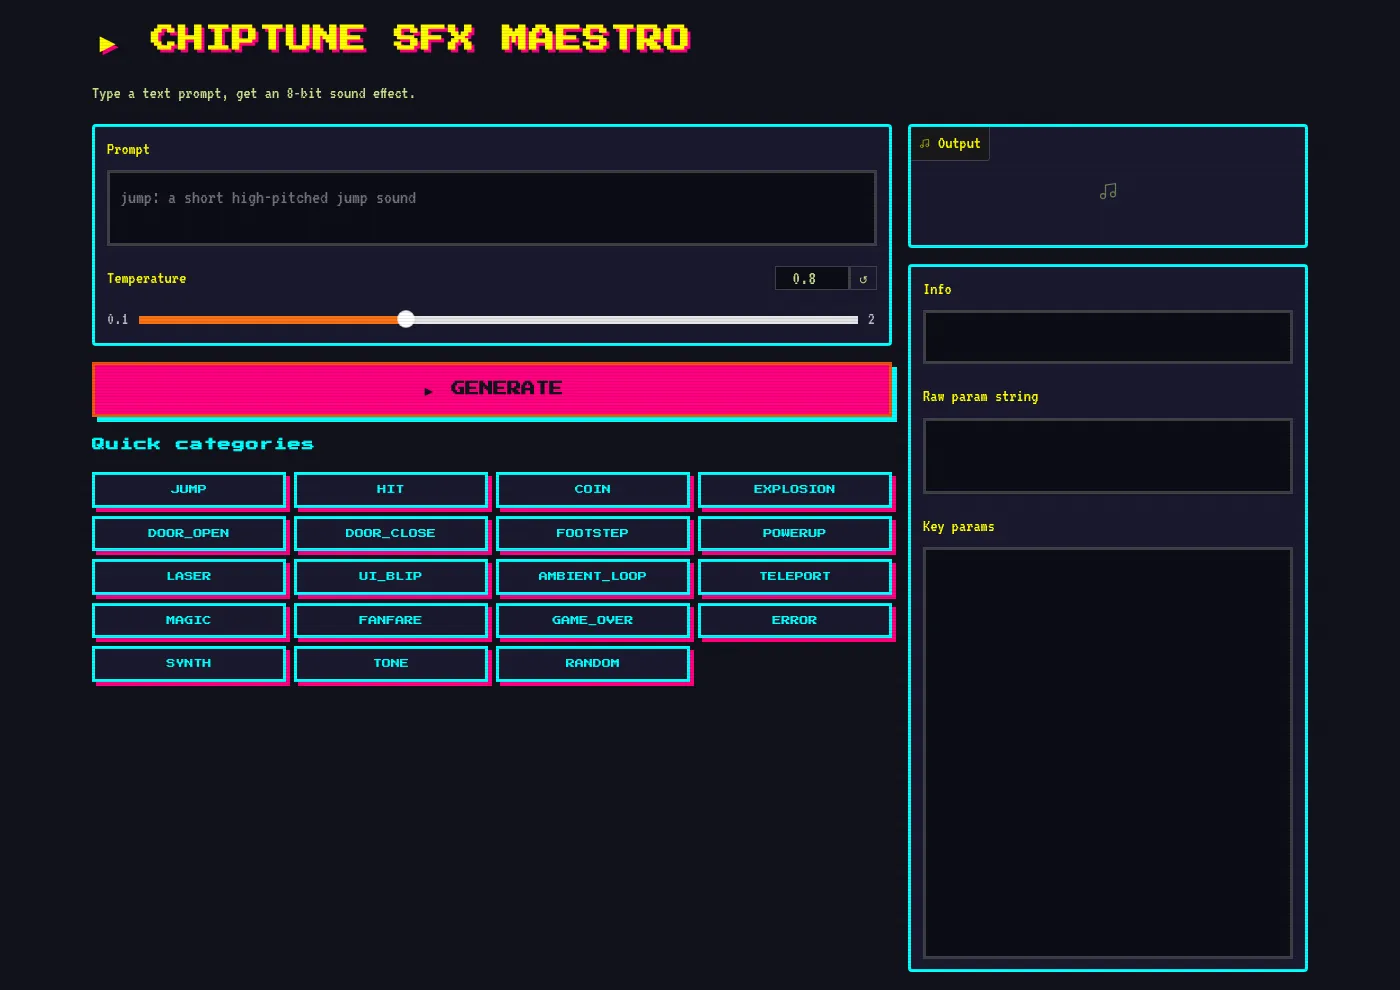
Task: Select the UI_BLIP category
Action: tap(391, 576)
